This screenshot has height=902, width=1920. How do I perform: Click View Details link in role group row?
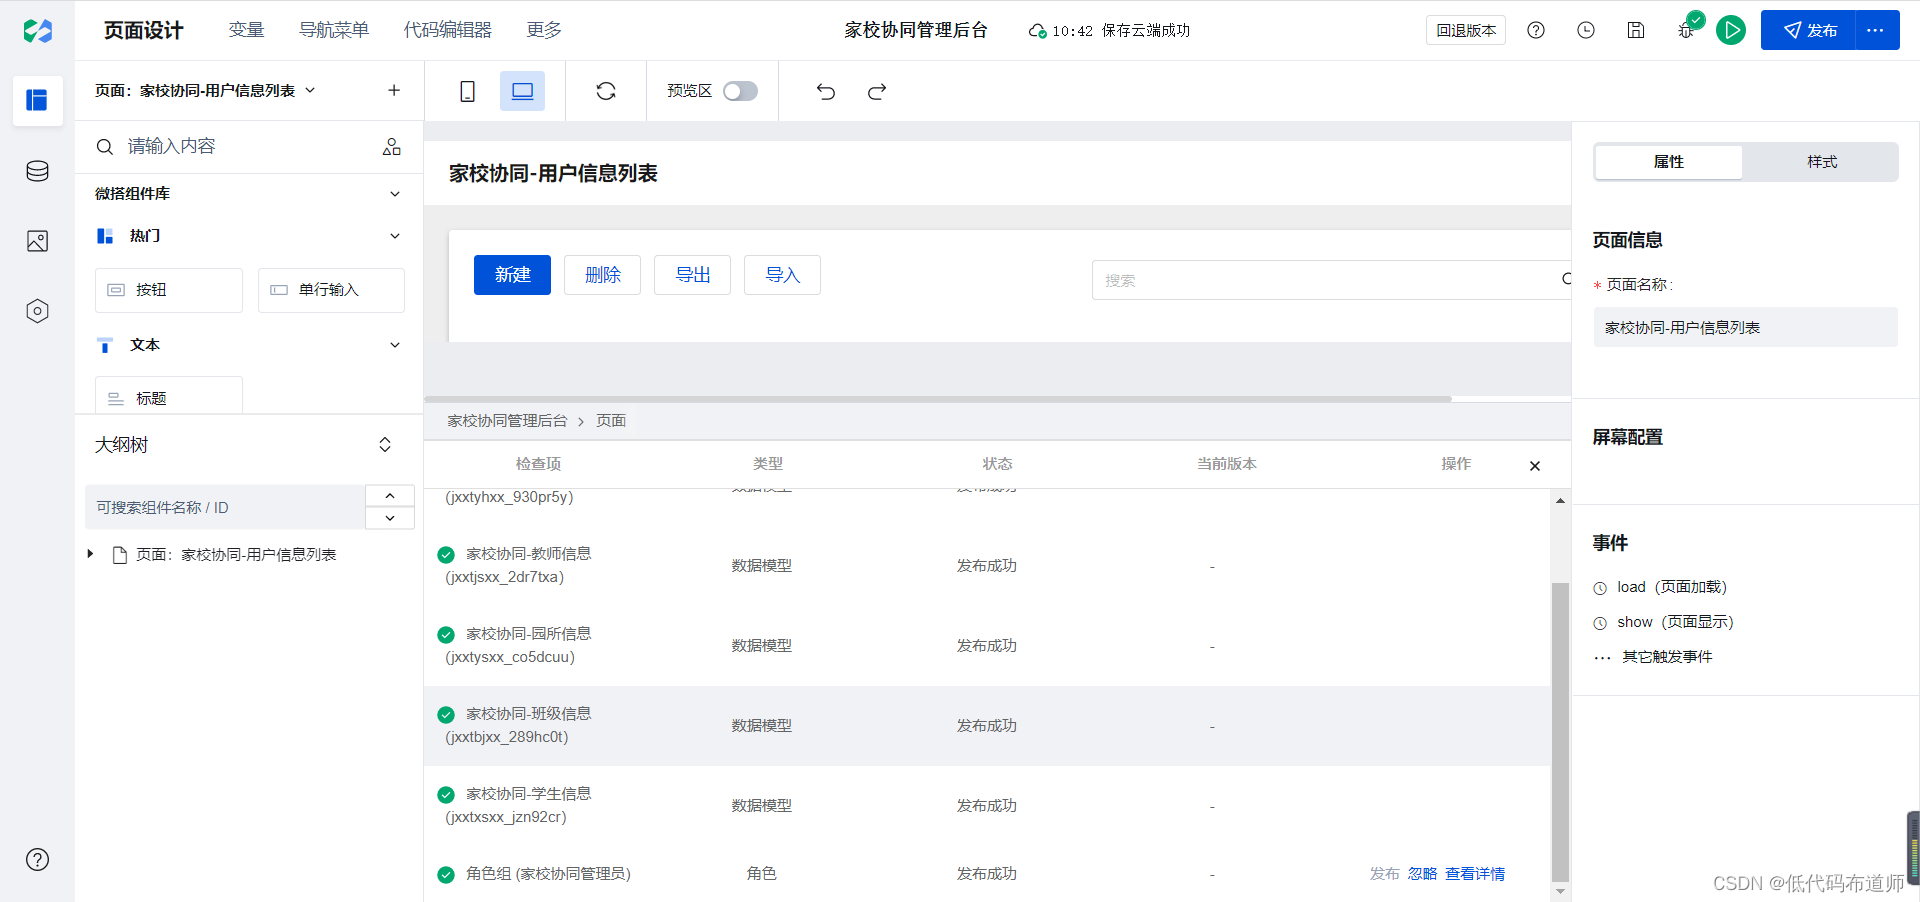coord(1475,874)
